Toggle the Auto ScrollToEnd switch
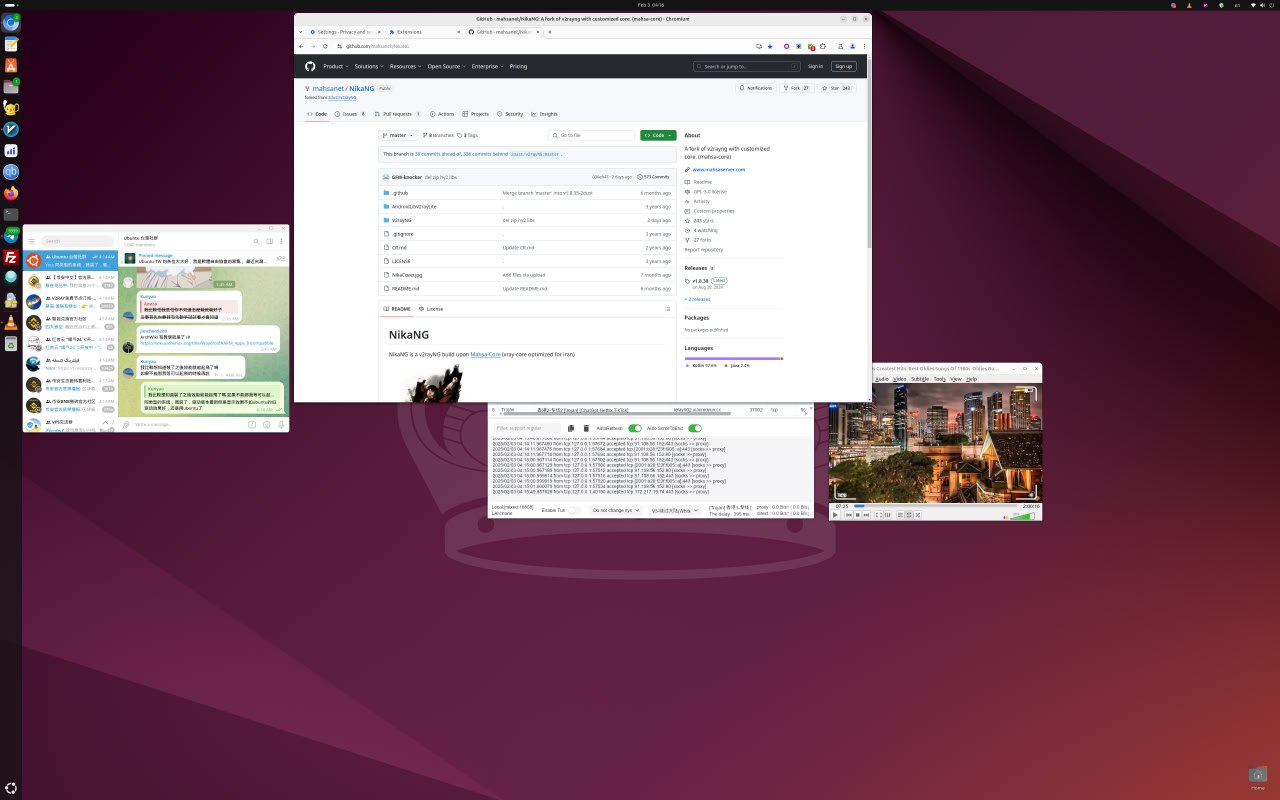 694,428
